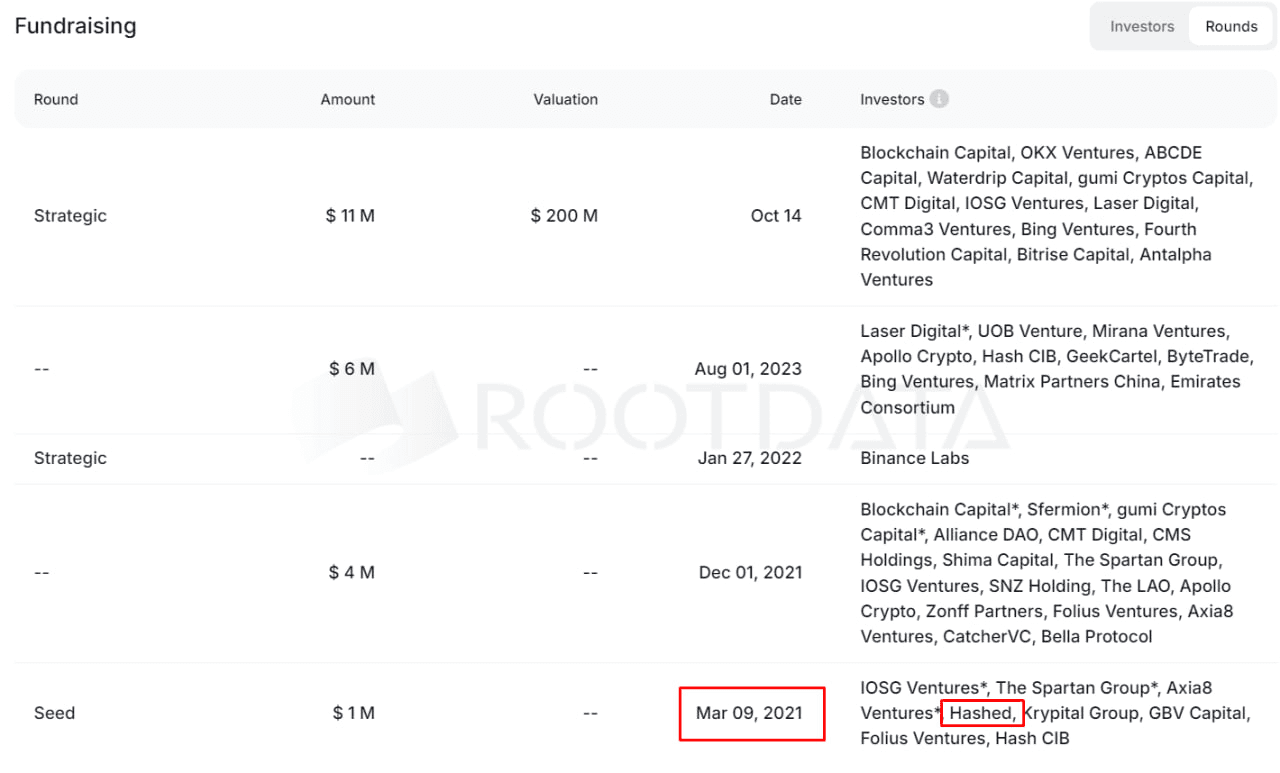Image resolution: width=1280 pixels, height=773 pixels.
Task: Click the Date column header
Action: [x=786, y=99]
